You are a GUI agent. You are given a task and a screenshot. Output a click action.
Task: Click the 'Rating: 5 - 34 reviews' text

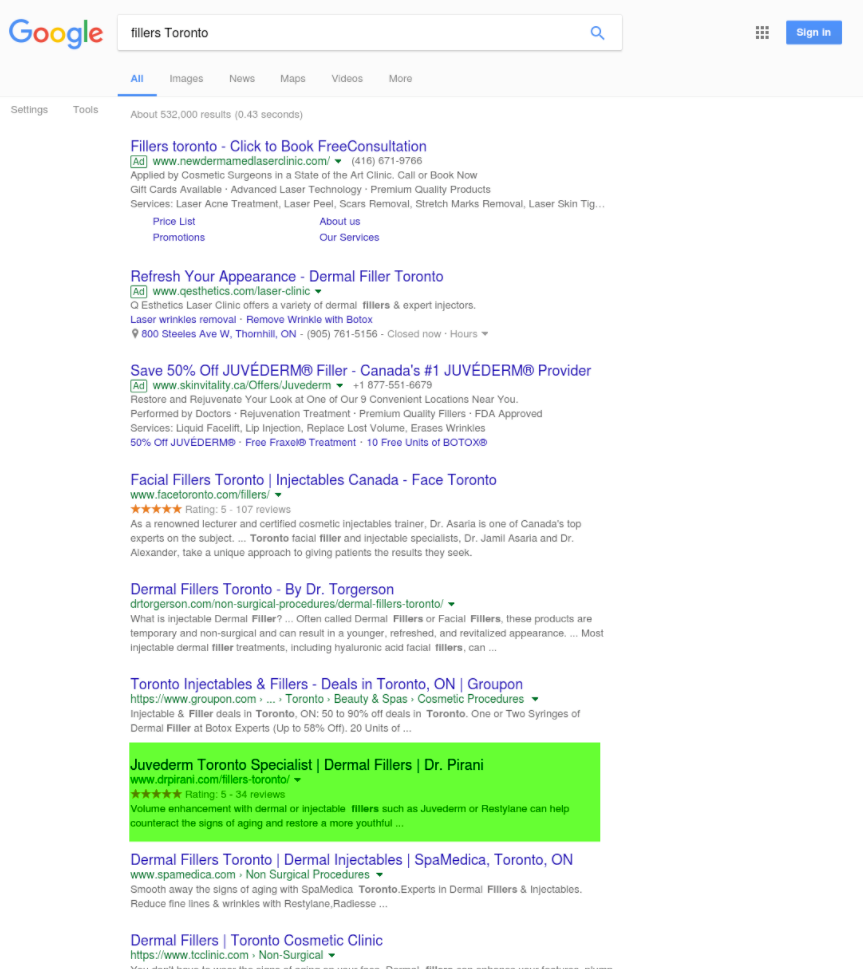coord(235,794)
